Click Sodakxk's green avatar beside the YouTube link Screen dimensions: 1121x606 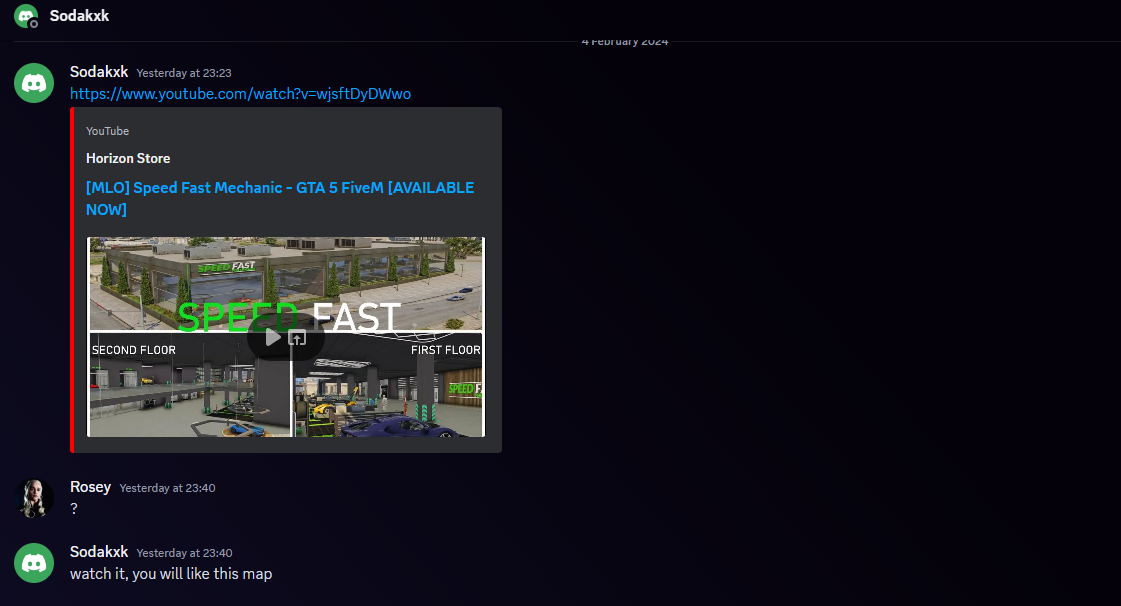pos(34,83)
